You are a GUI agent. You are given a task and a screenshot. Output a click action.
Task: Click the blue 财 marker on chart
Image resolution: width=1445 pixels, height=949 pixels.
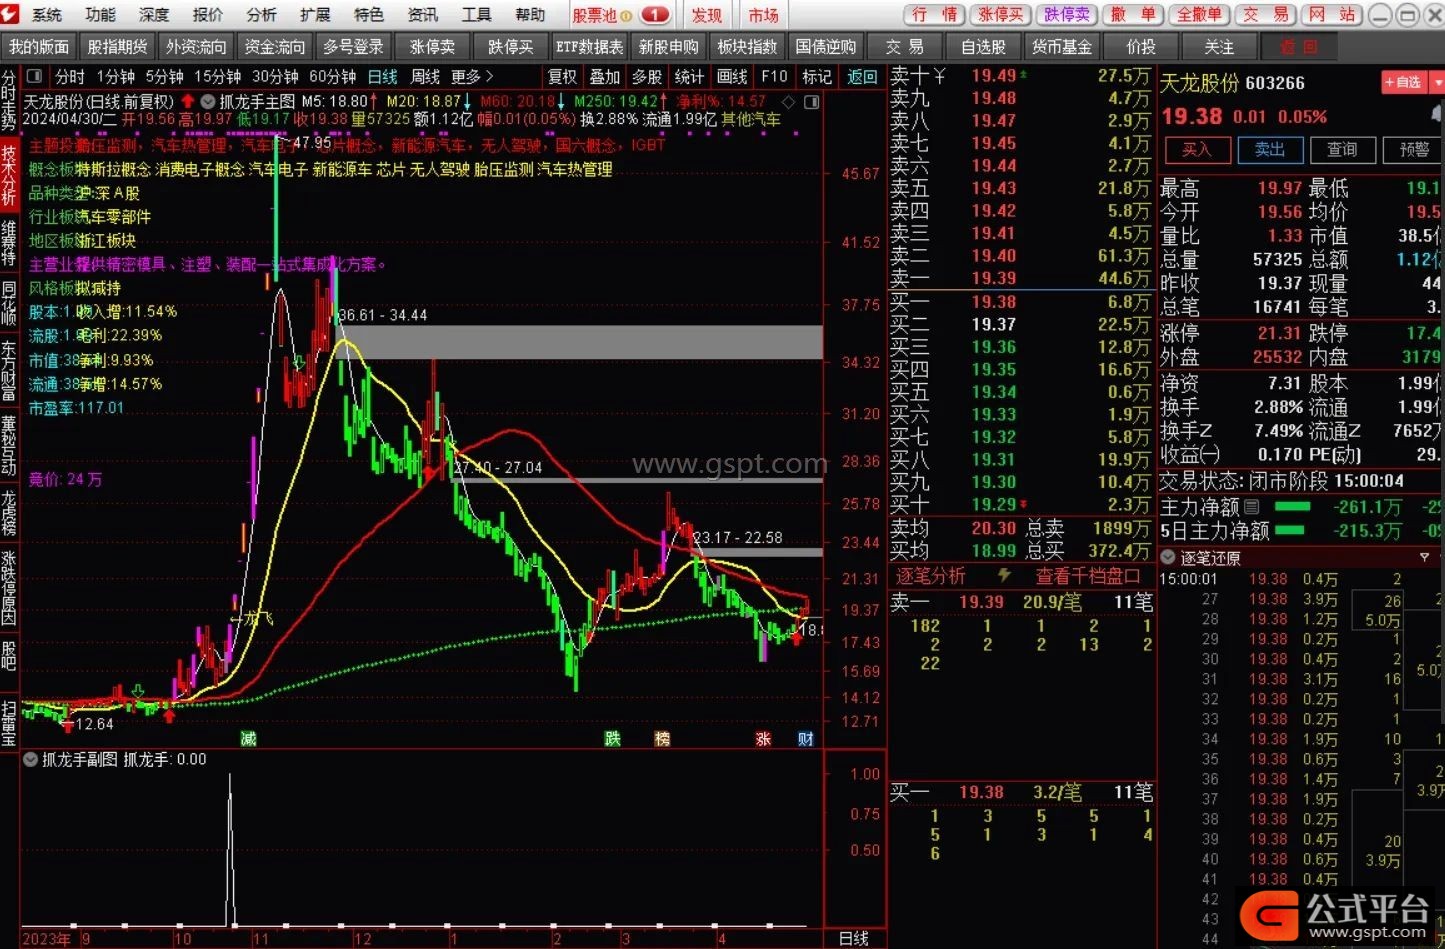[805, 738]
